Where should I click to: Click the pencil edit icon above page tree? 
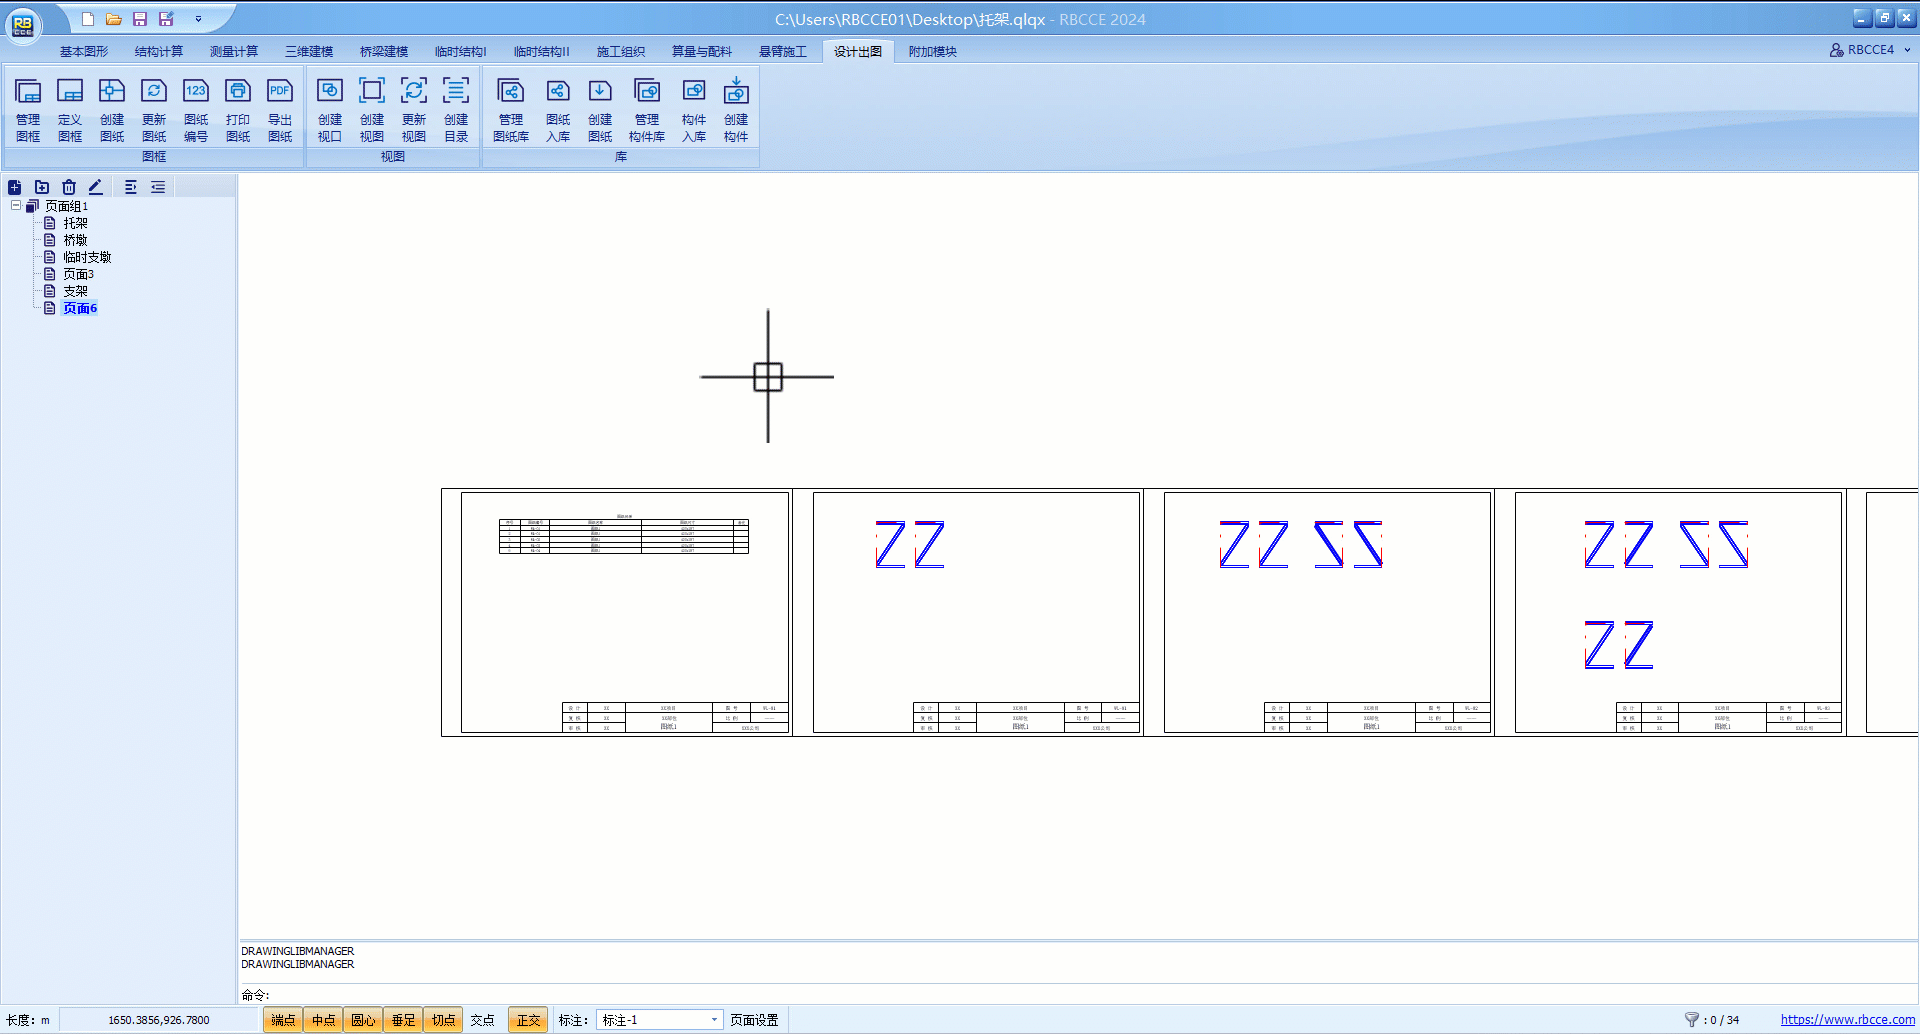coord(96,187)
